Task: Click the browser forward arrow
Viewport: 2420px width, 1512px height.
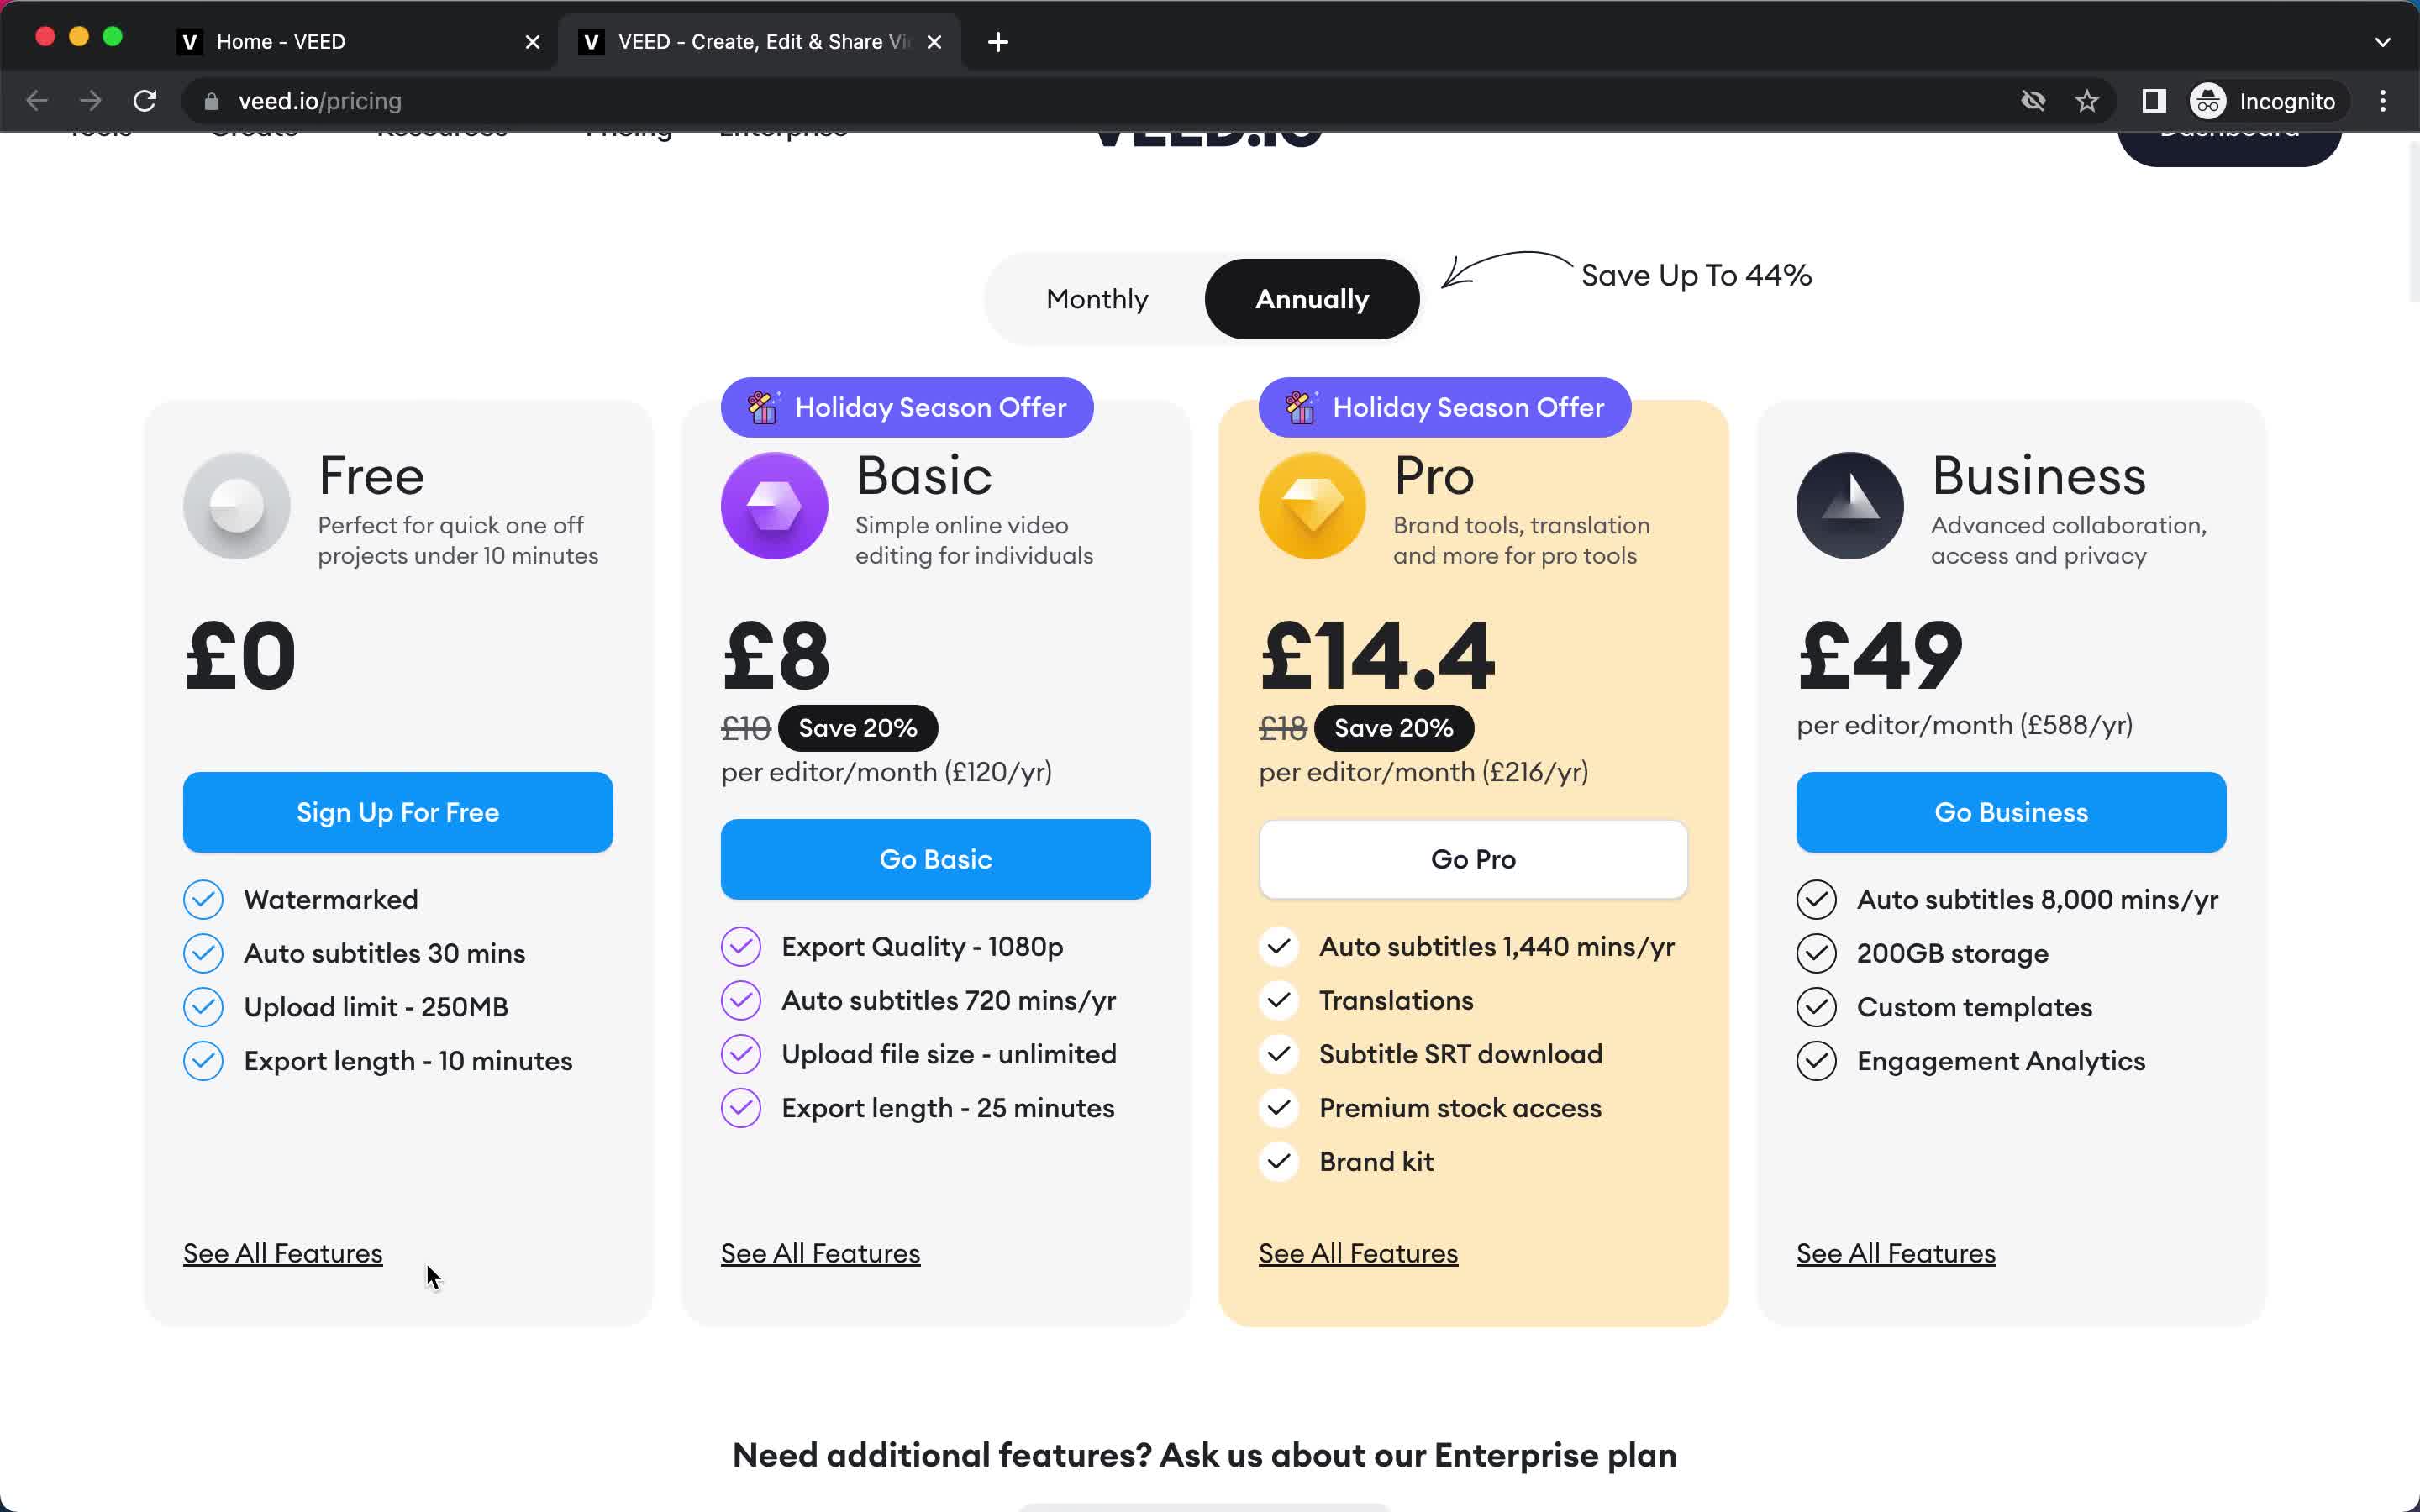Action: pyautogui.click(x=91, y=101)
